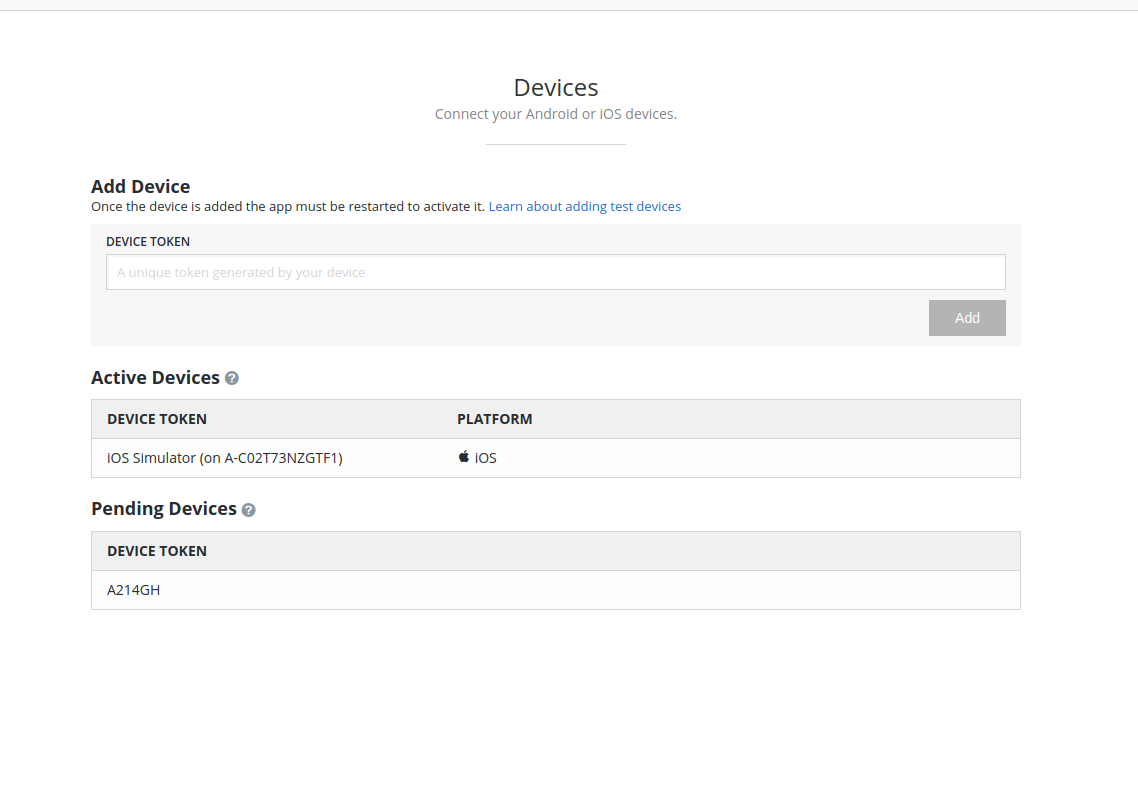
Task: Click the Active Devices heading text
Action: 155,377
